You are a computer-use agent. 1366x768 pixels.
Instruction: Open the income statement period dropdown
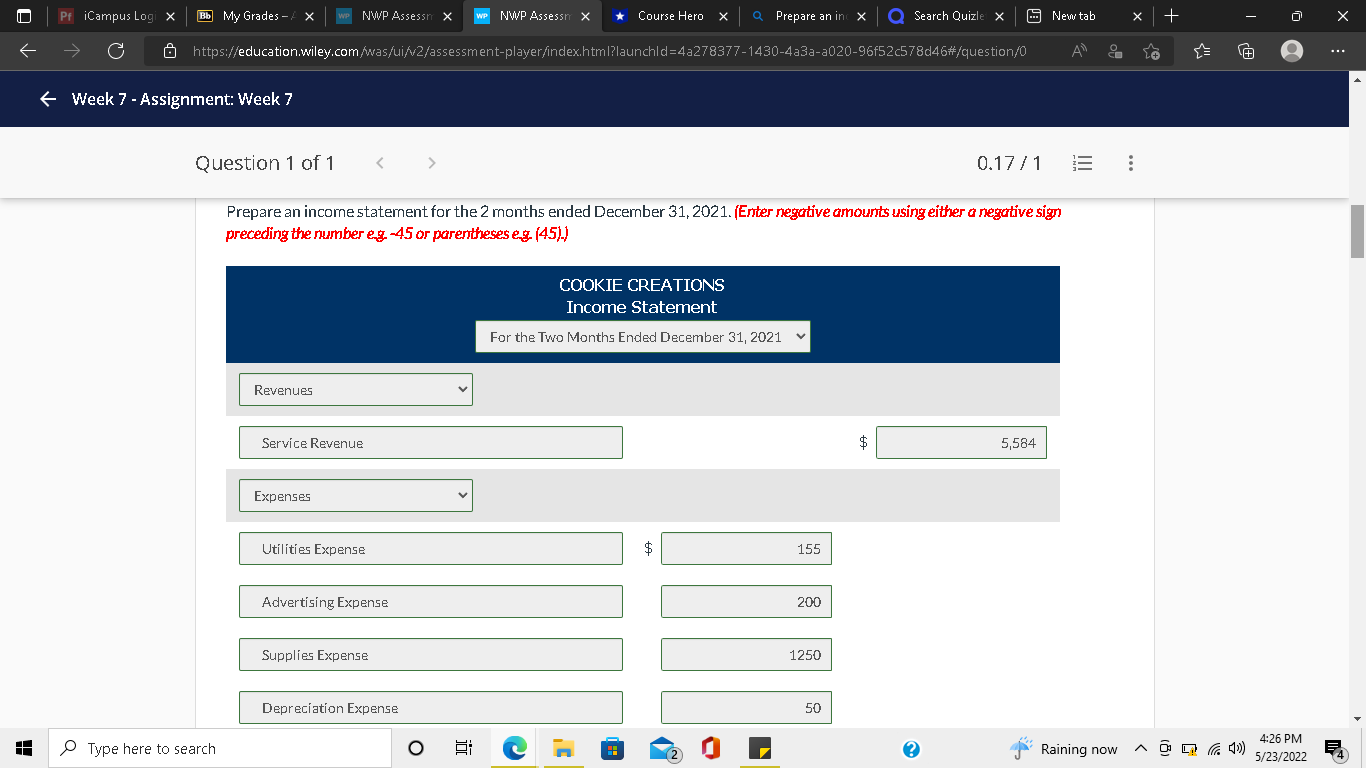pyautogui.click(x=642, y=337)
